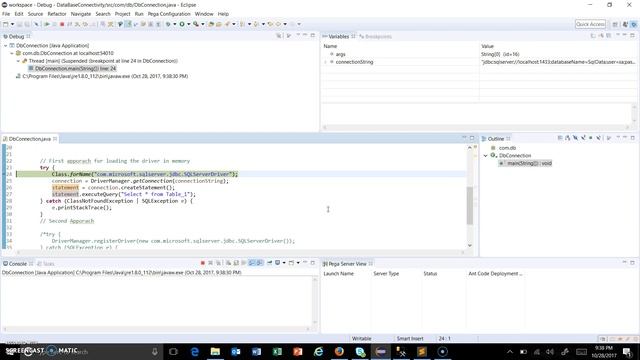Click the External Tools run icon
The width and height of the screenshot is (640, 360).
196,24
